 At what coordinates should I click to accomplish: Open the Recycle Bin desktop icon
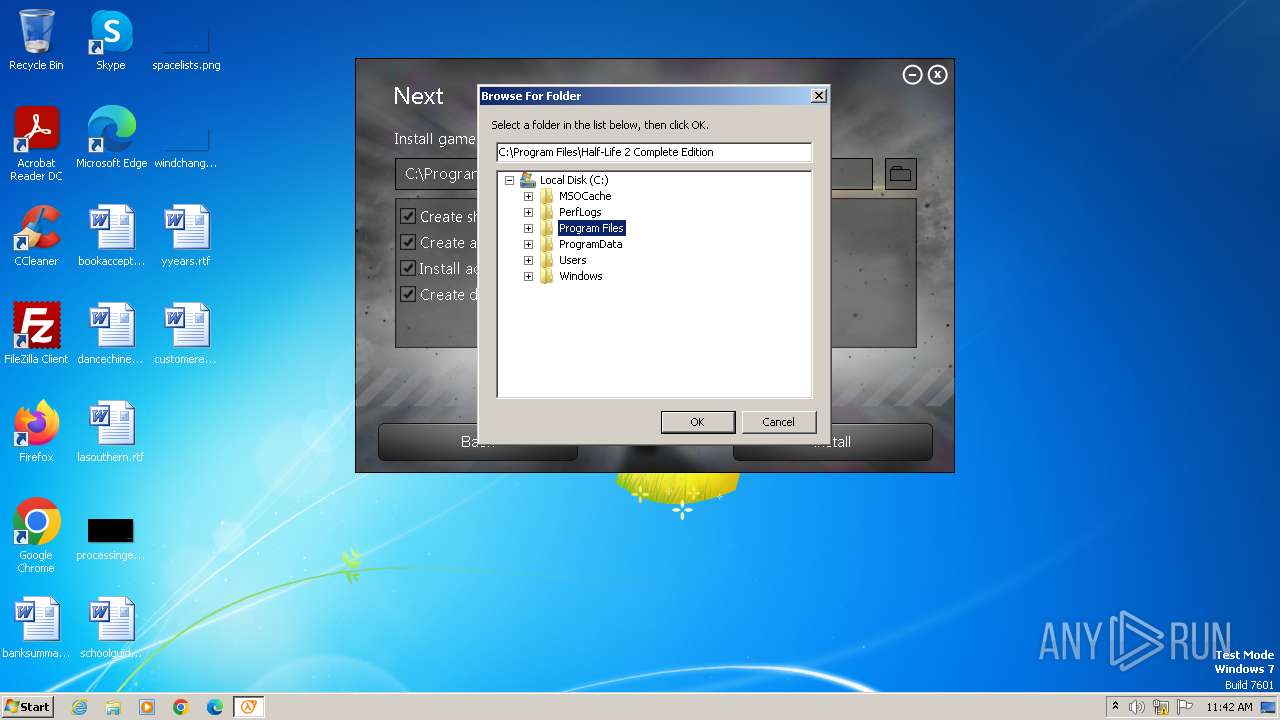click(36, 40)
